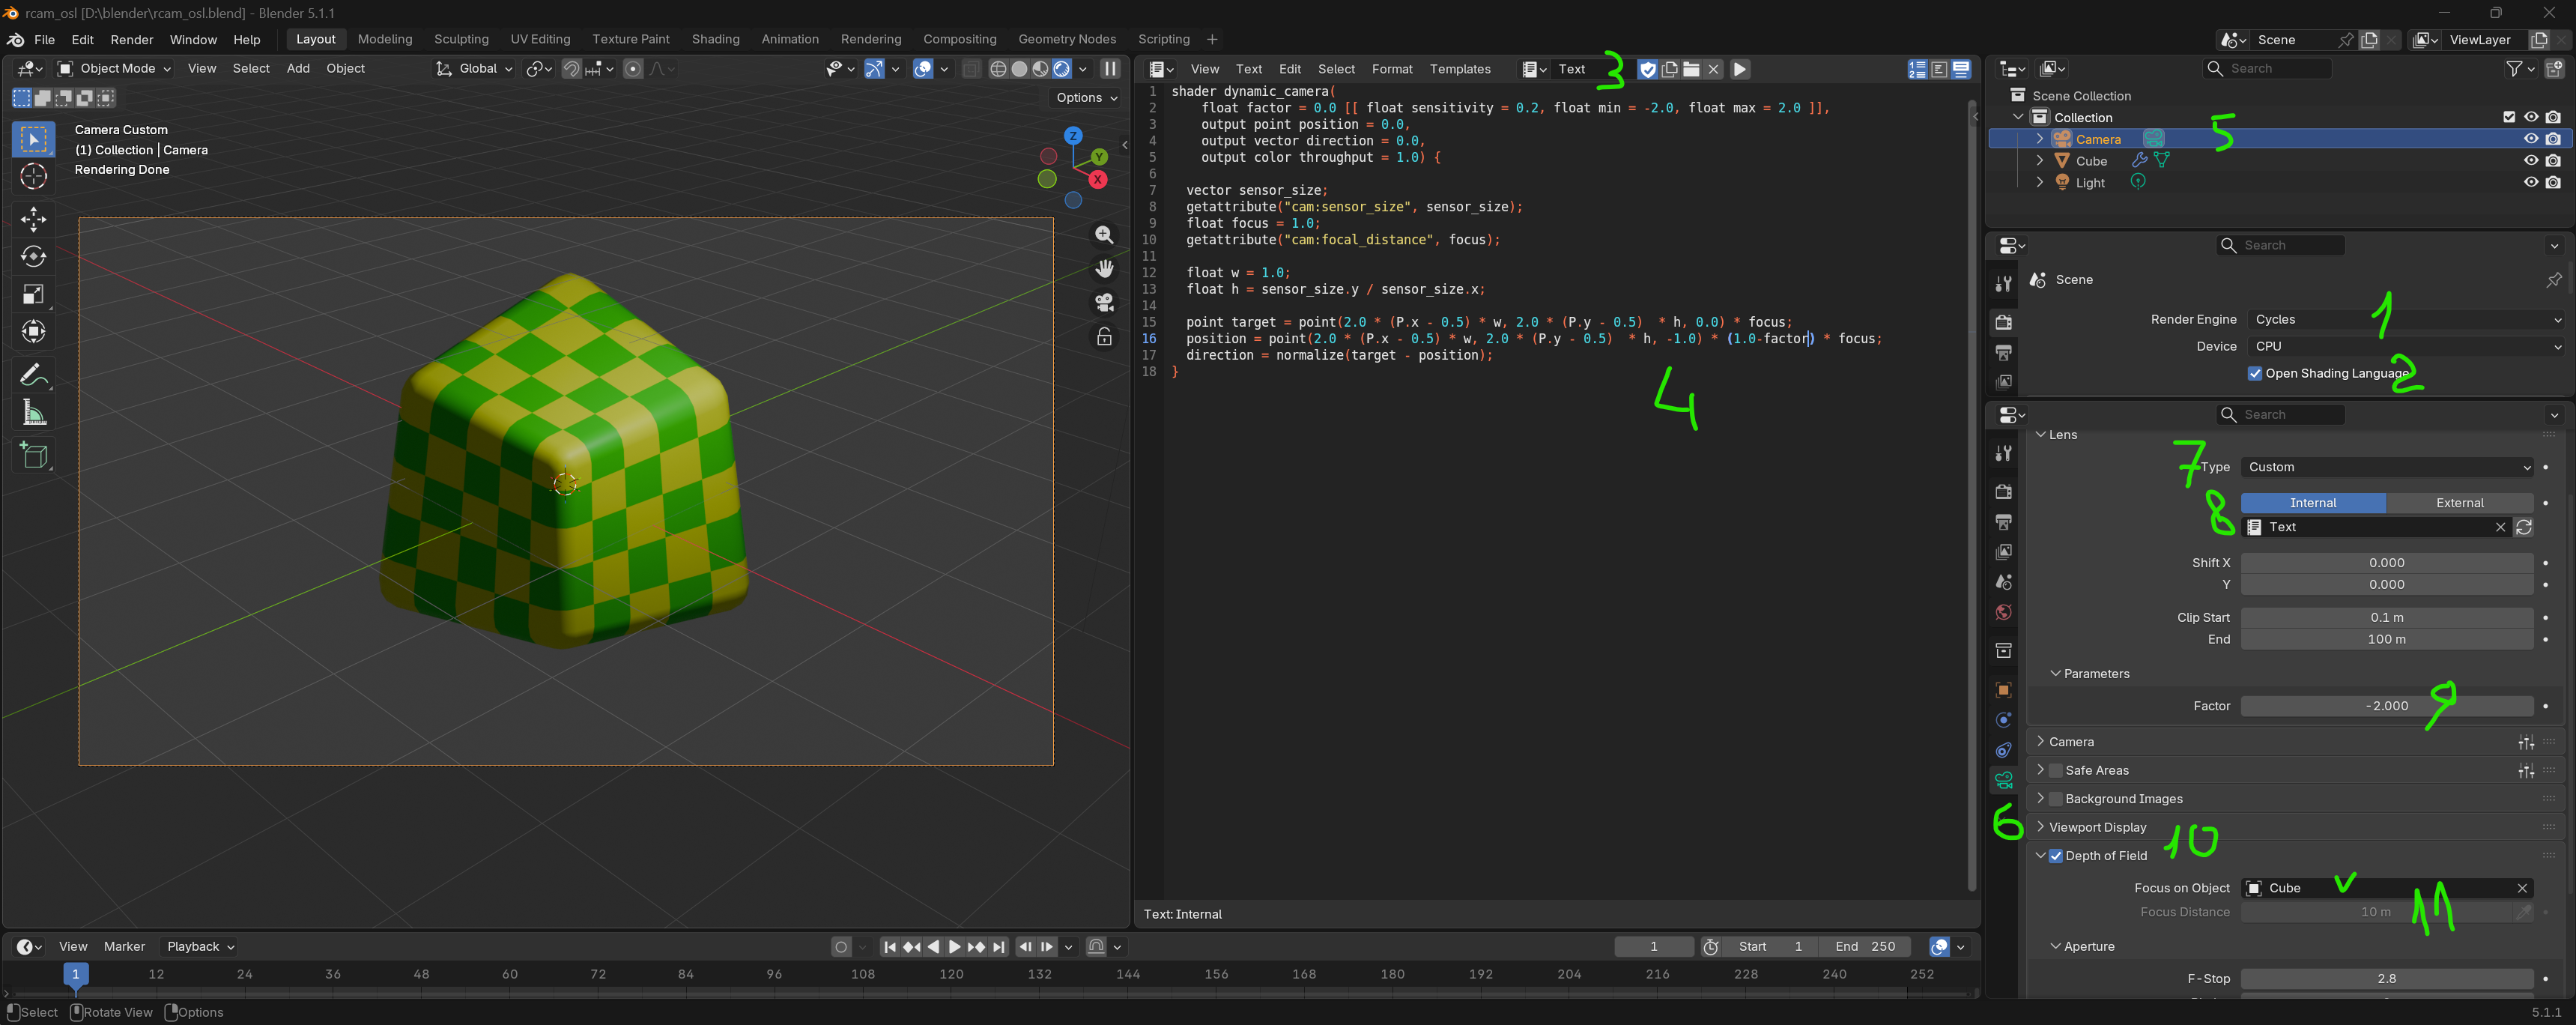Click the zoom viewport magnifier icon
The width and height of the screenshot is (2576, 1025).
click(x=1104, y=234)
